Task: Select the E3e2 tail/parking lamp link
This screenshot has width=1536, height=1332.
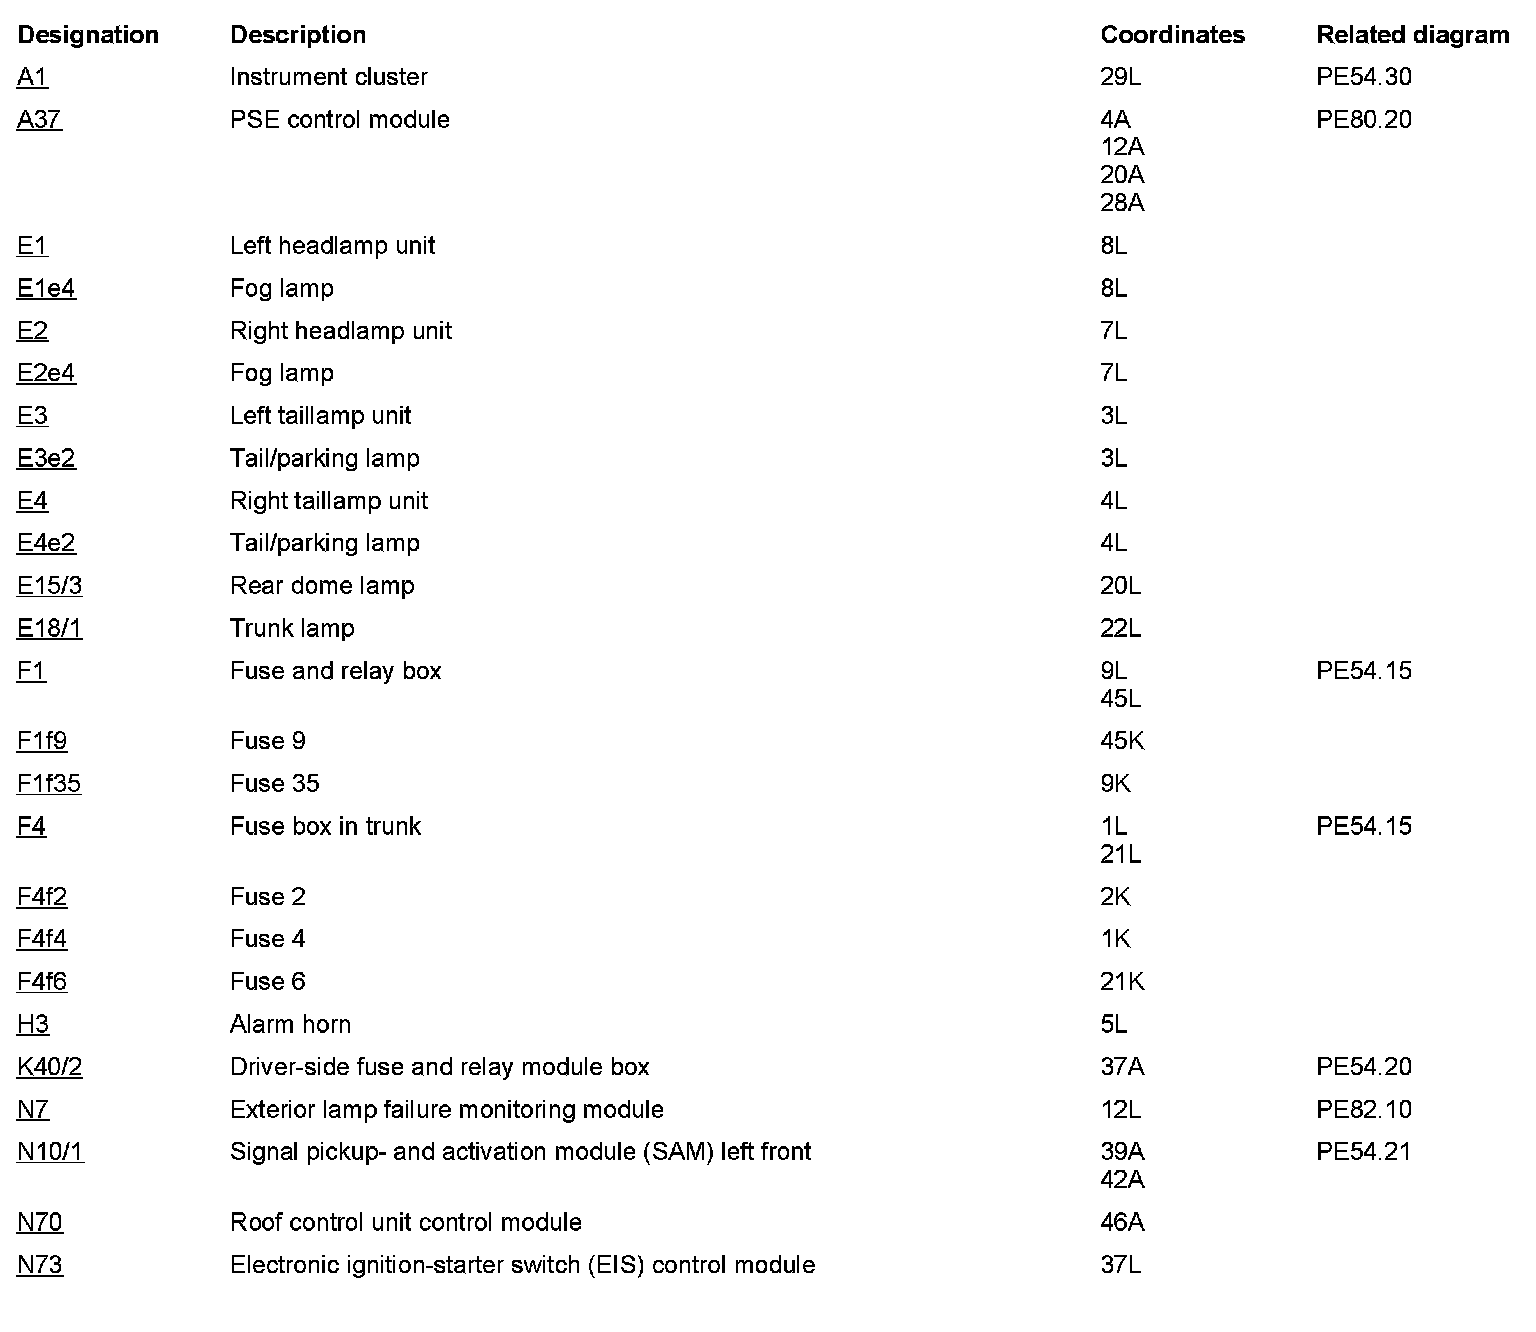Action: point(46,458)
